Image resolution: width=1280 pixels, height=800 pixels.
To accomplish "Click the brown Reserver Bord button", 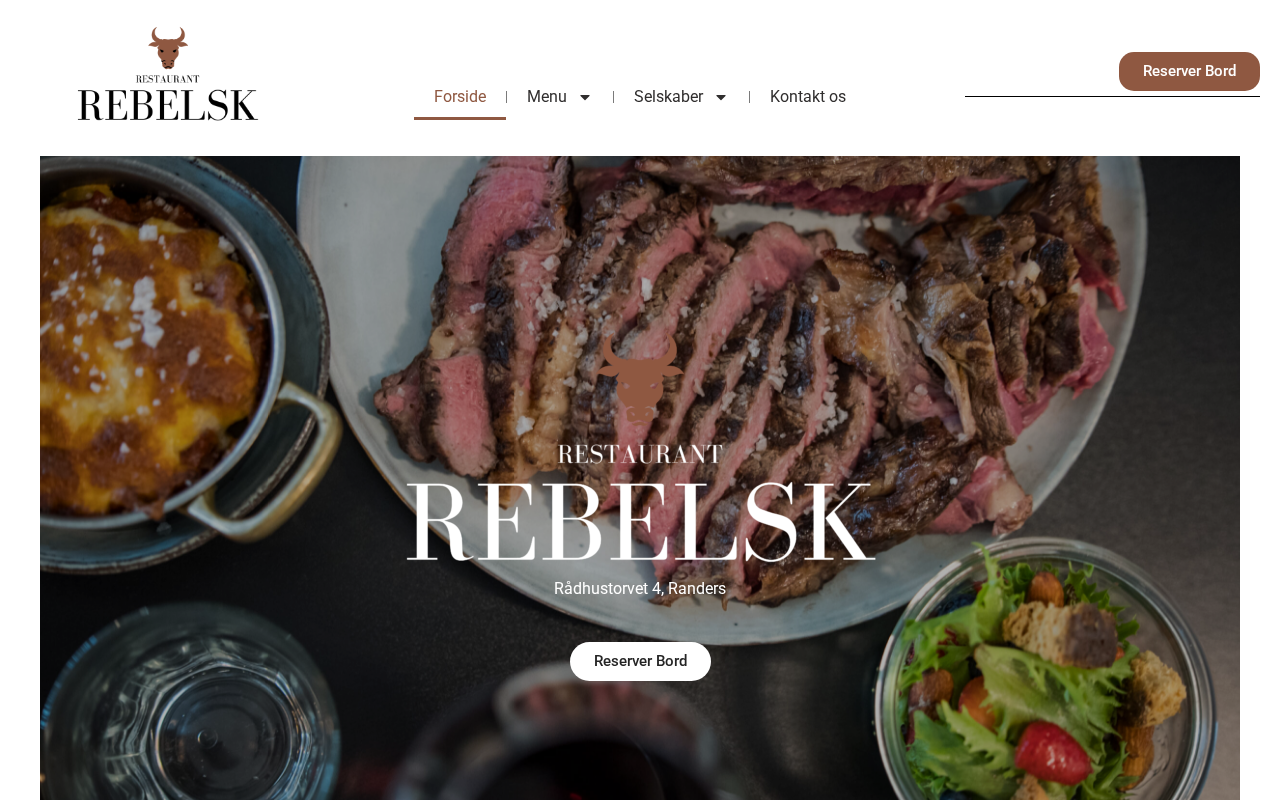I will (x=1189, y=71).
